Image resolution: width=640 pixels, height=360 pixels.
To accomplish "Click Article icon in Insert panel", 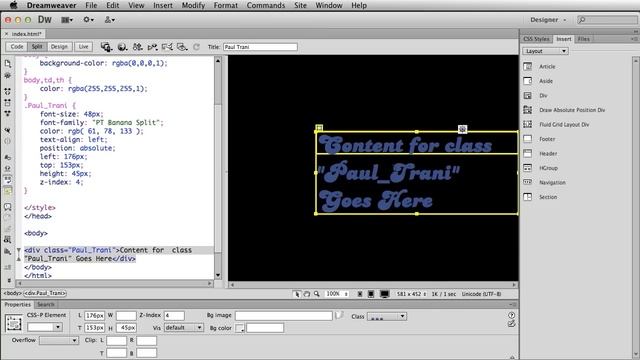I will click(528, 67).
